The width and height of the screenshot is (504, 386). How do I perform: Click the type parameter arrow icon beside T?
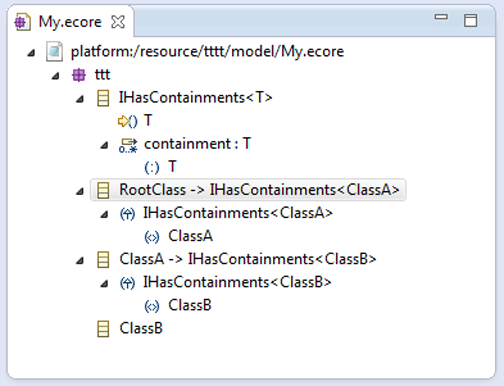tap(127, 121)
